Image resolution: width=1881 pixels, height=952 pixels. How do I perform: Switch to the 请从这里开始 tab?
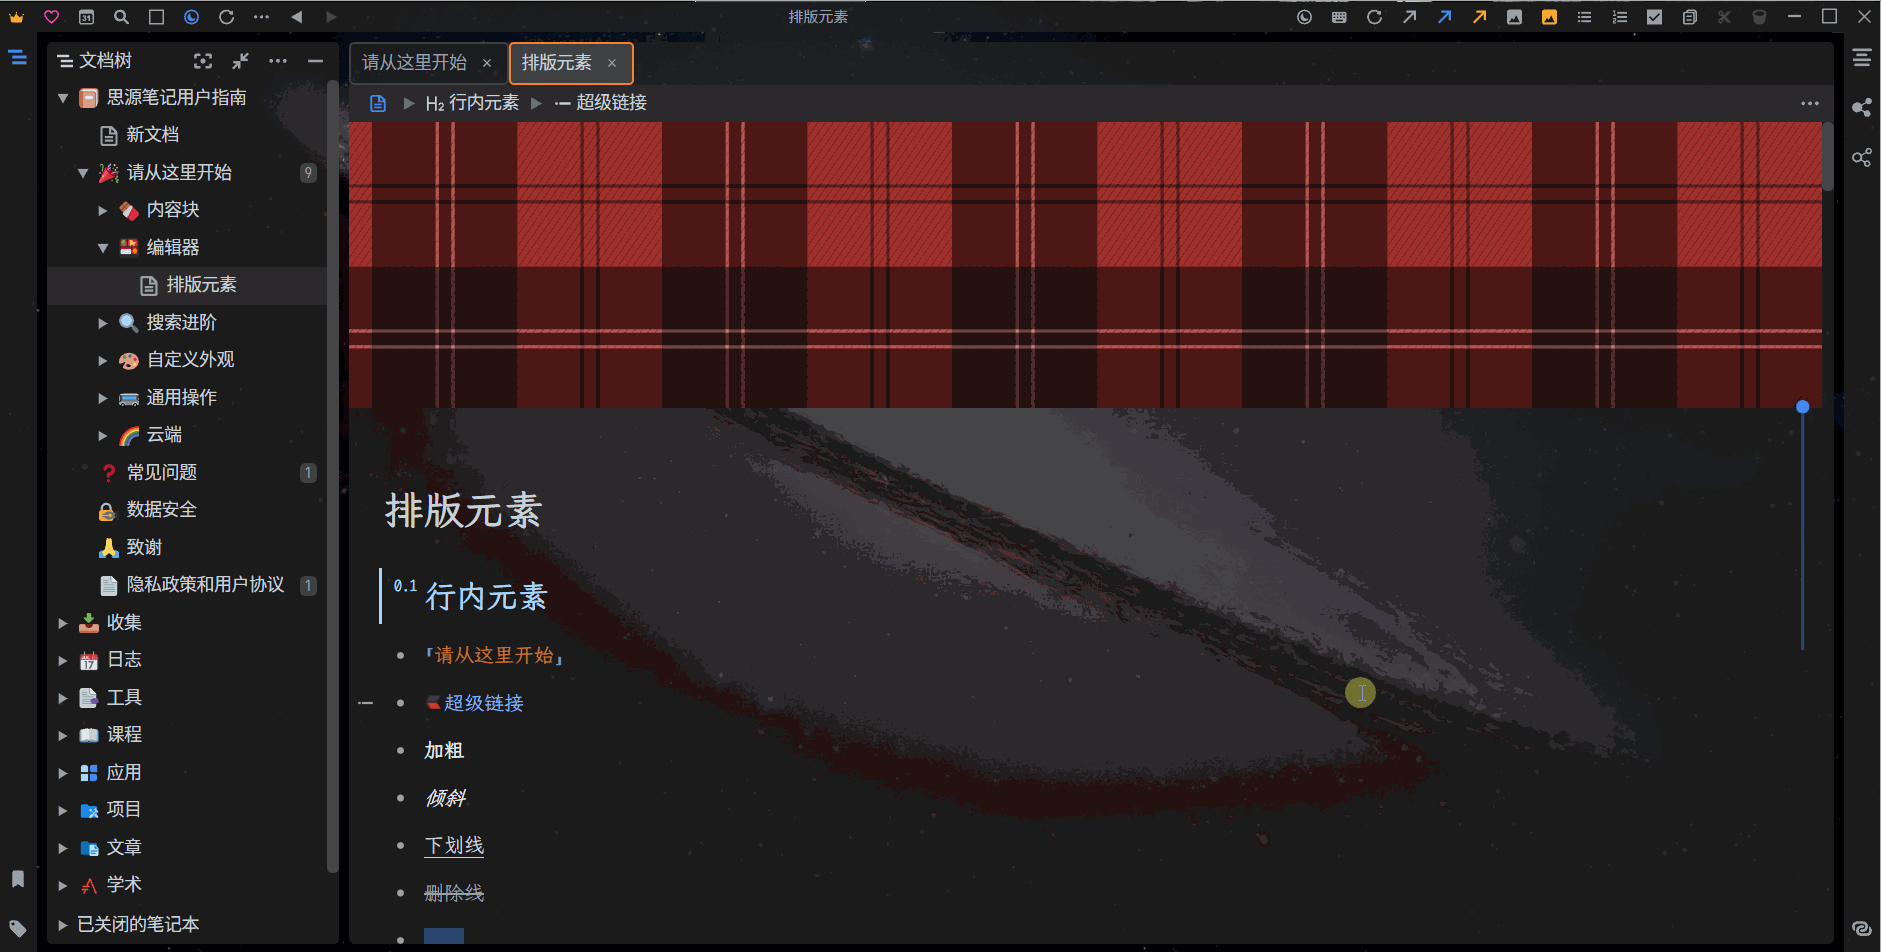coord(413,62)
